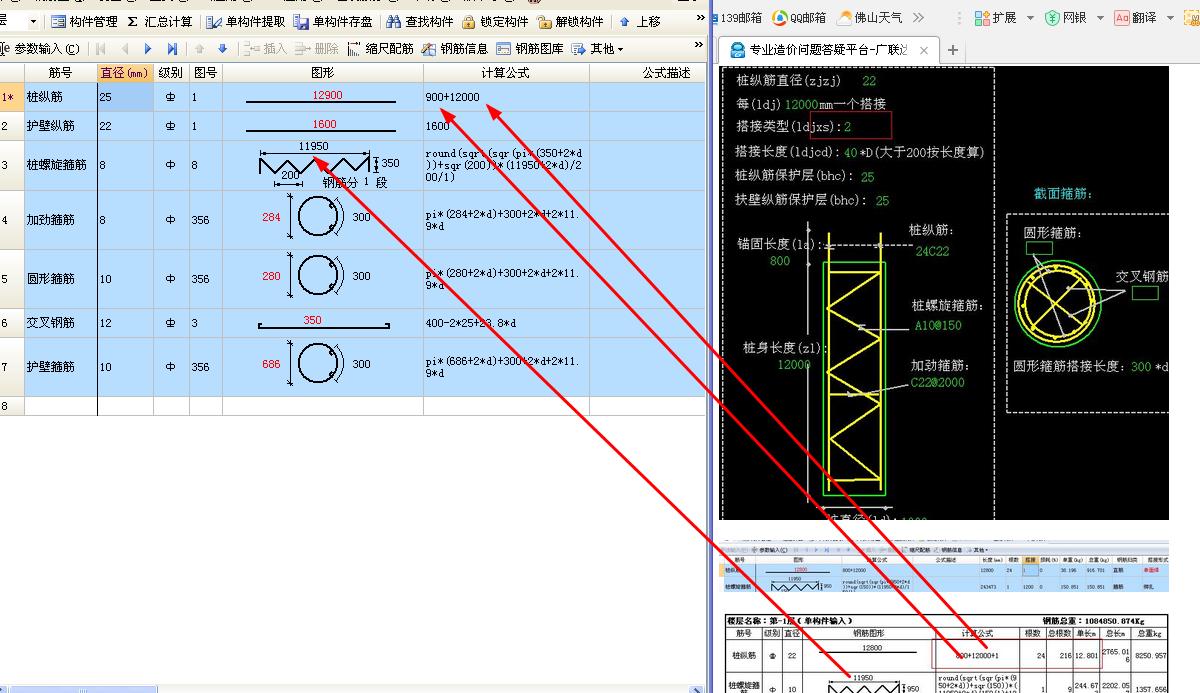Click 级别 column header
Screen dimensions: 1200x693
pos(171,73)
